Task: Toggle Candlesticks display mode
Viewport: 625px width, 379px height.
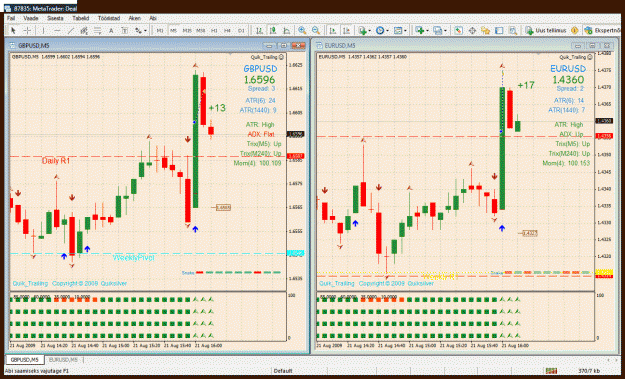Action: tap(273, 31)
